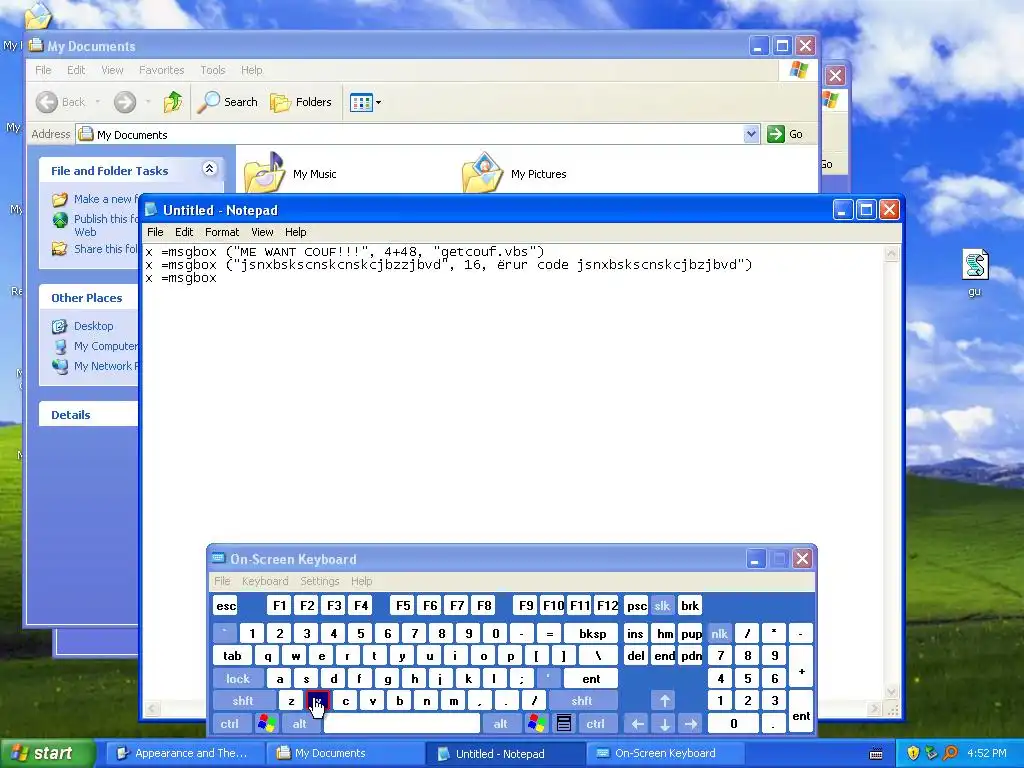
Task: Click the application menu key icon
Action: click(564, 724)
